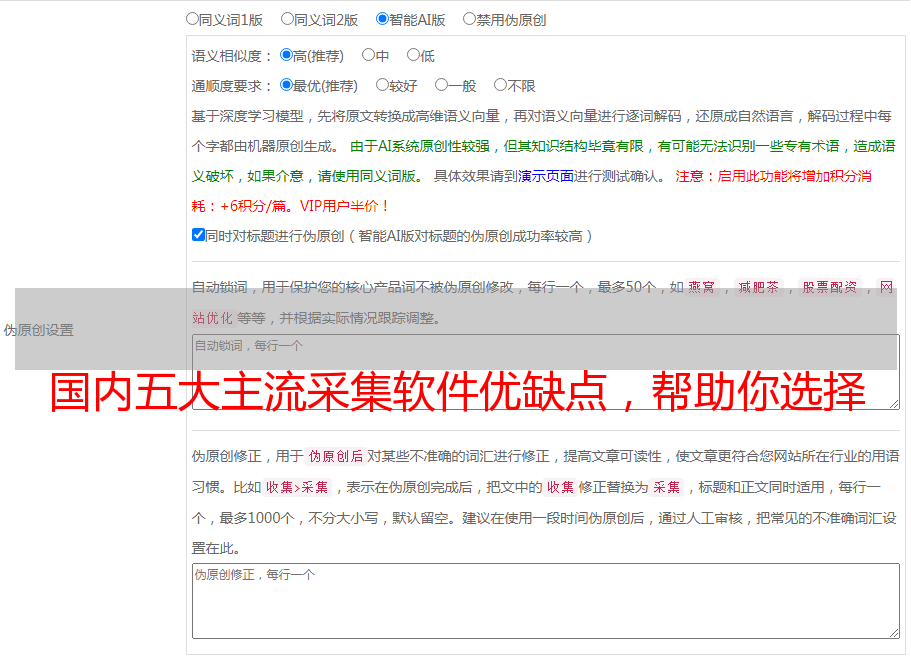Click the resize grip of 伪原创修正 textarea
911x658 pixels.
894,634
